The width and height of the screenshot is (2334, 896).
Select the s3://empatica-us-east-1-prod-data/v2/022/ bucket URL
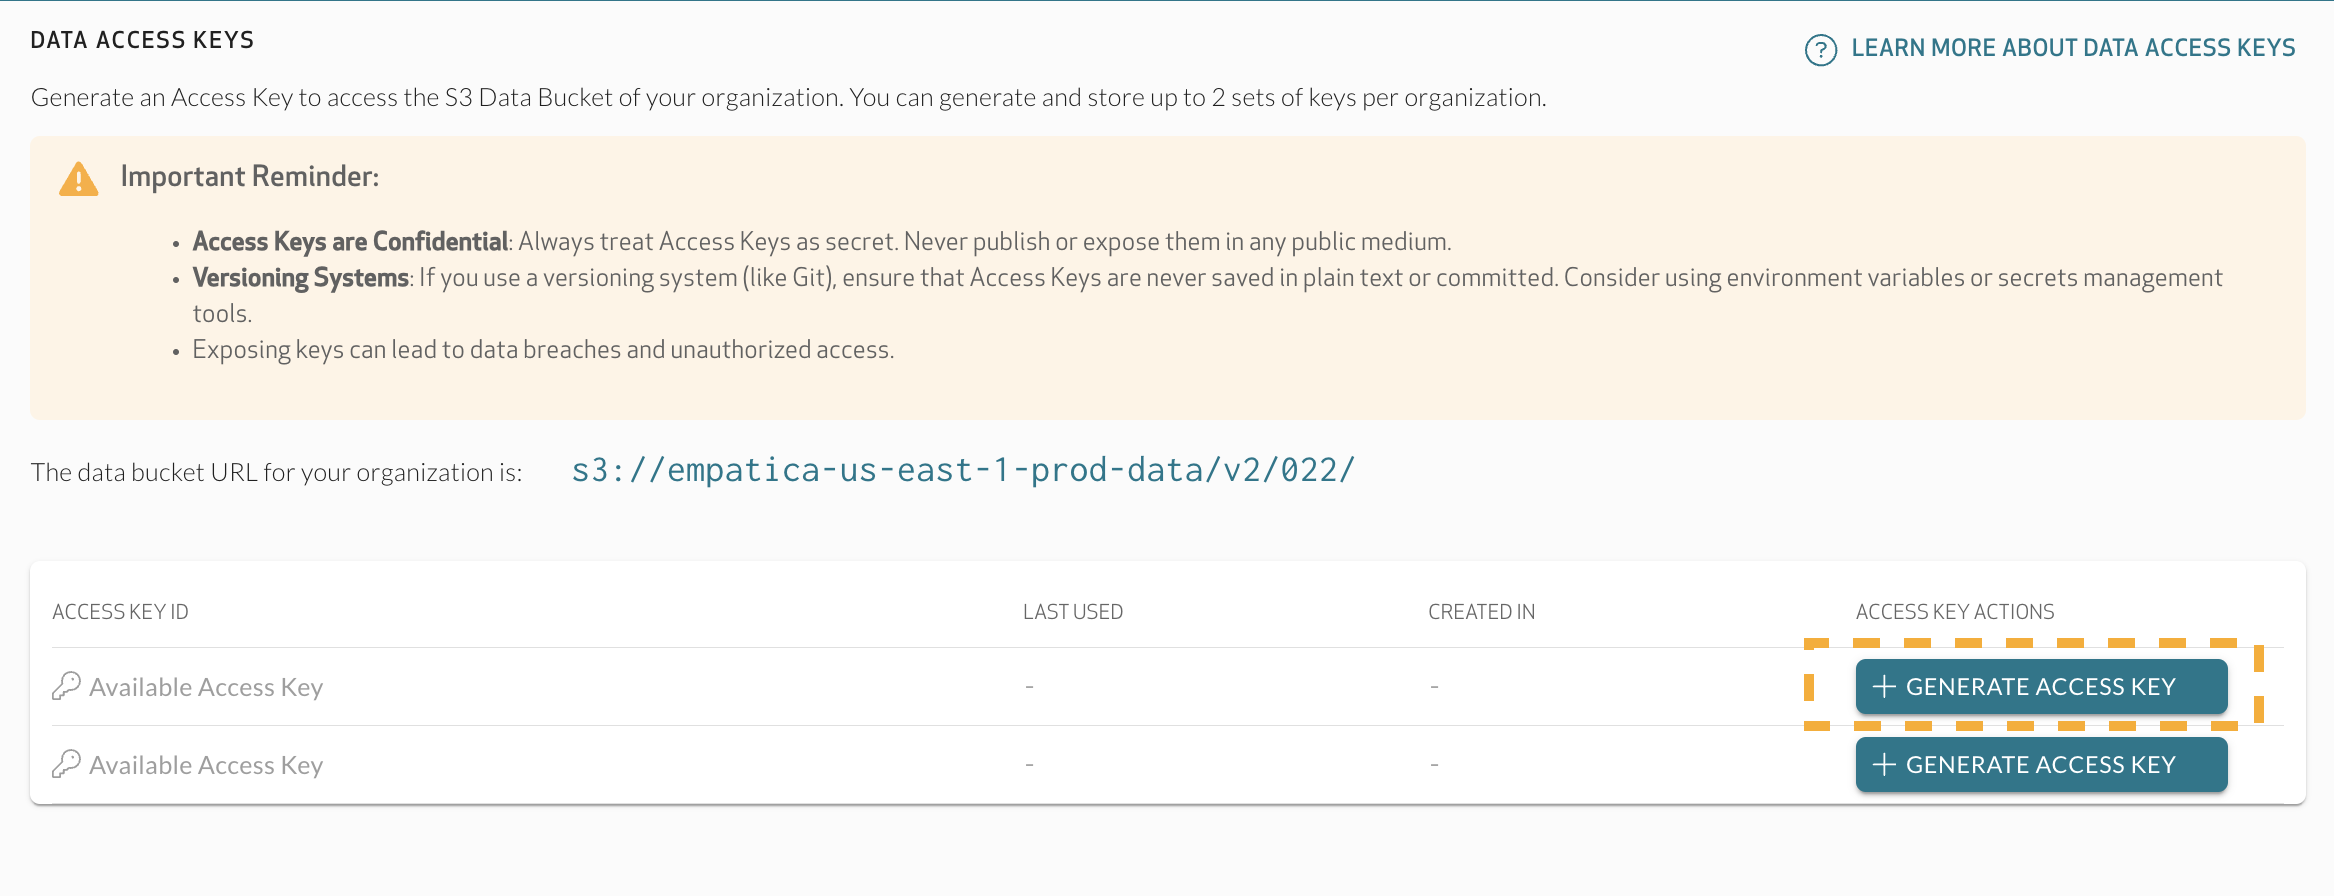(x=963, y=470)
